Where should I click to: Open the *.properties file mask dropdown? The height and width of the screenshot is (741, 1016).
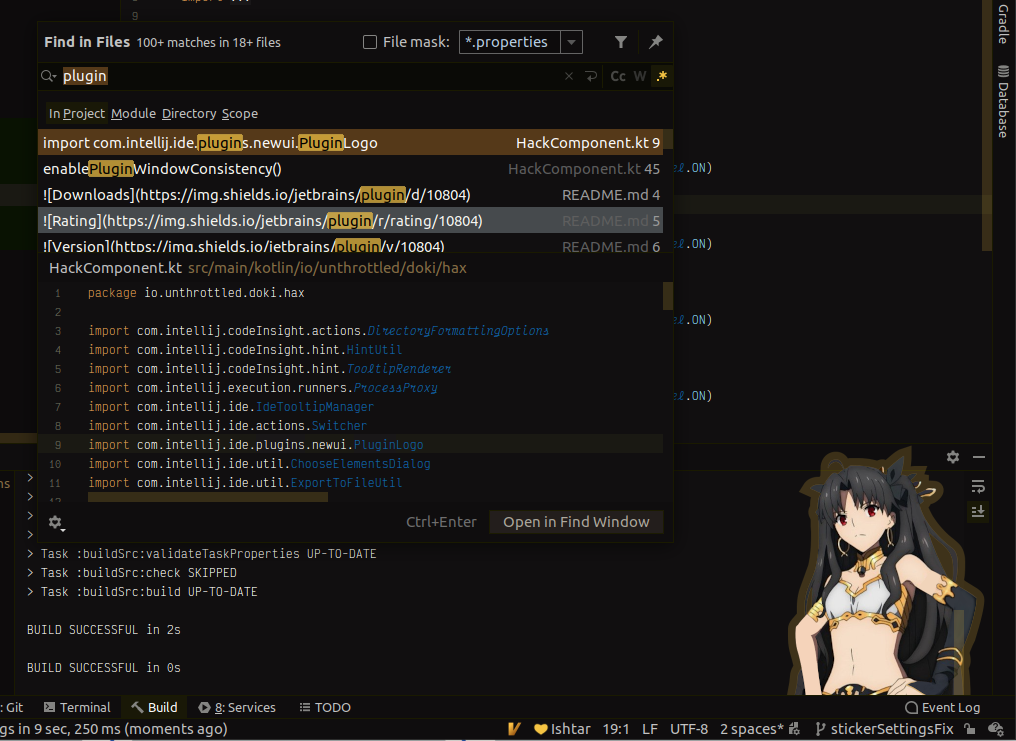571,42
